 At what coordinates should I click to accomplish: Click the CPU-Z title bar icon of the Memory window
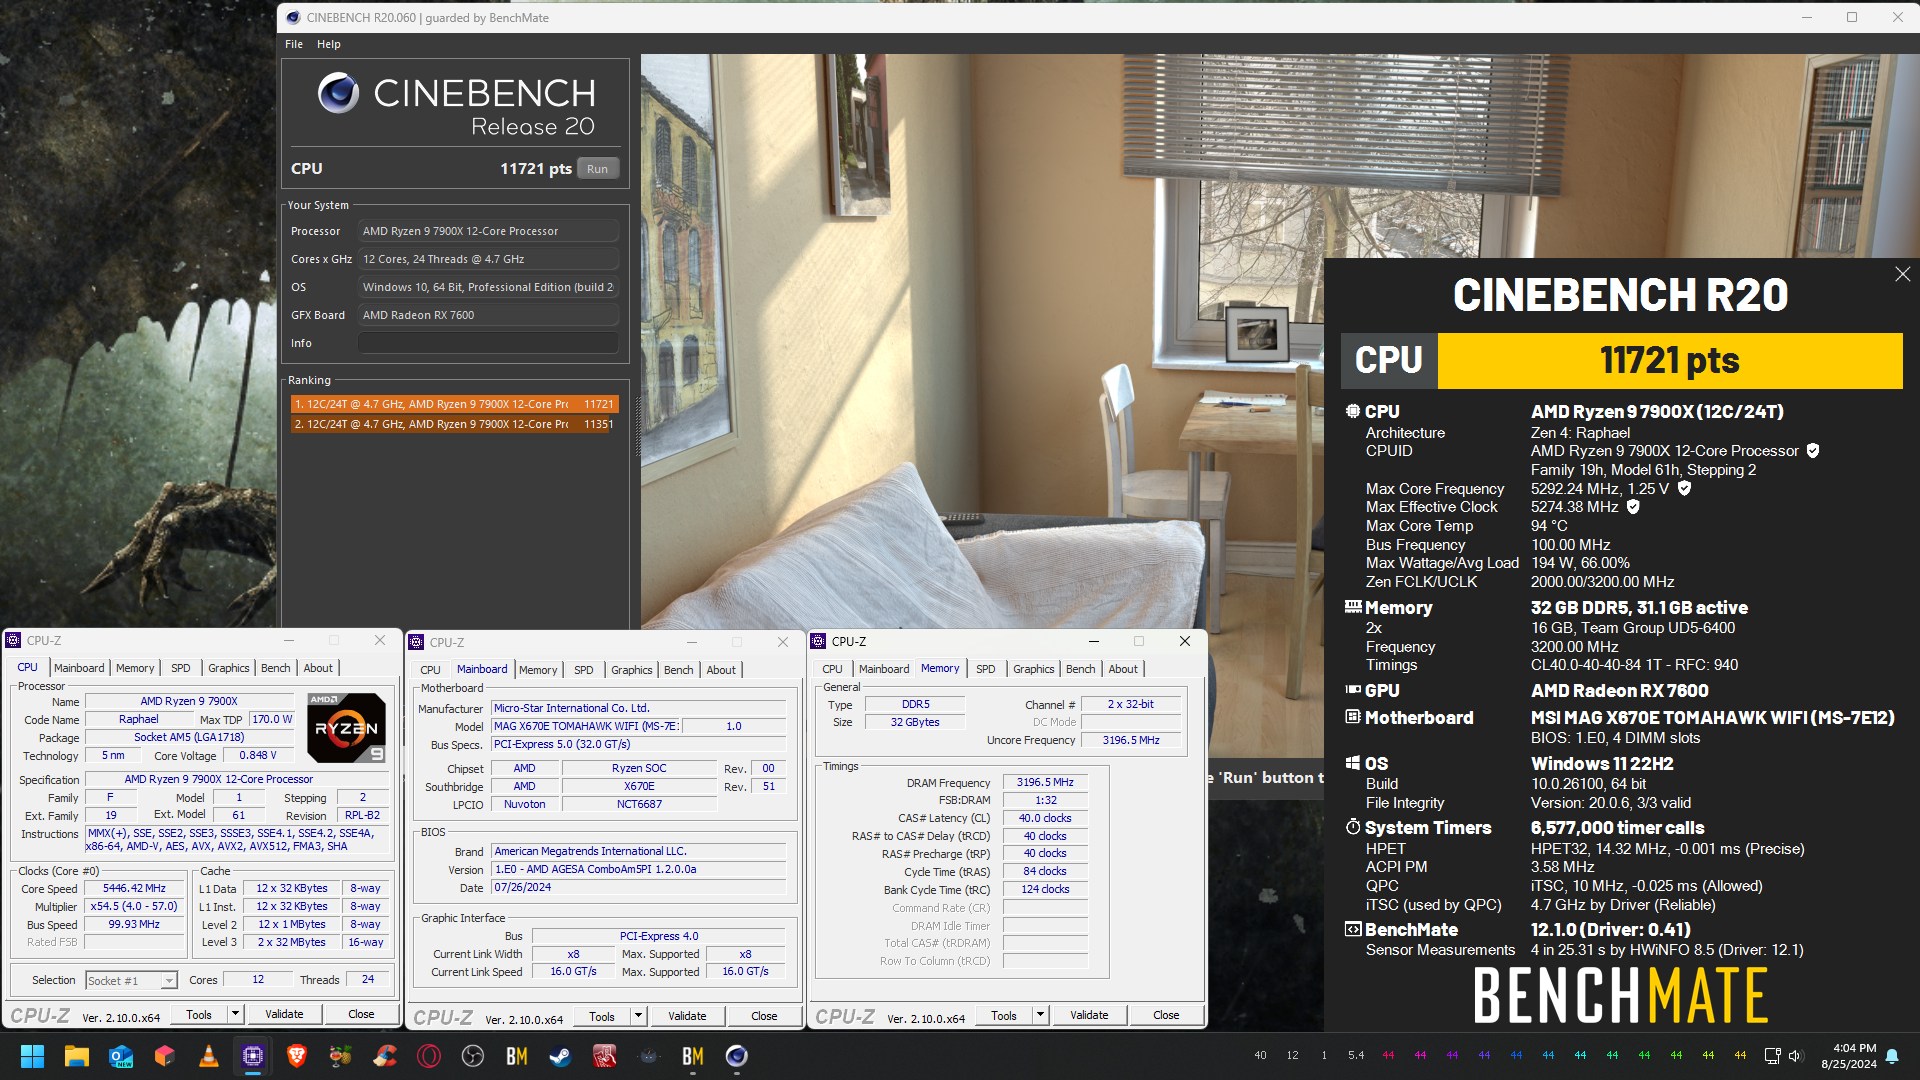click(818, 641)
